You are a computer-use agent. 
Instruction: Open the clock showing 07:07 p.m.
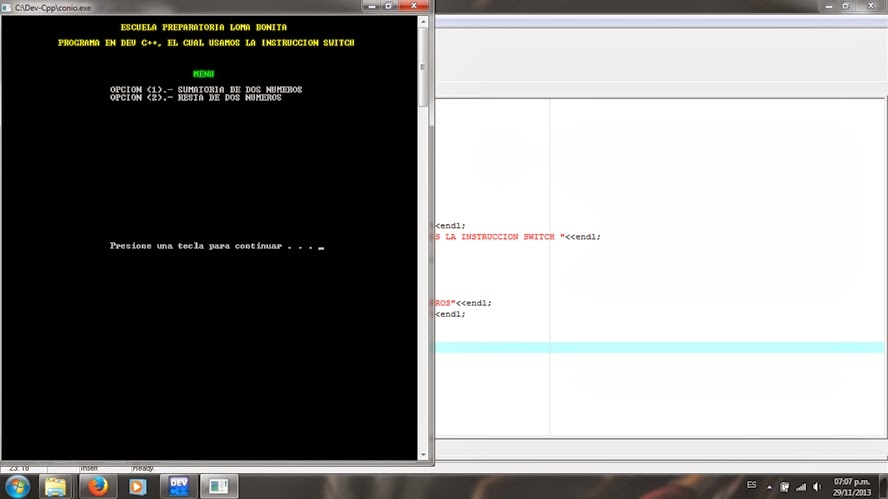[x=851, y=487]
